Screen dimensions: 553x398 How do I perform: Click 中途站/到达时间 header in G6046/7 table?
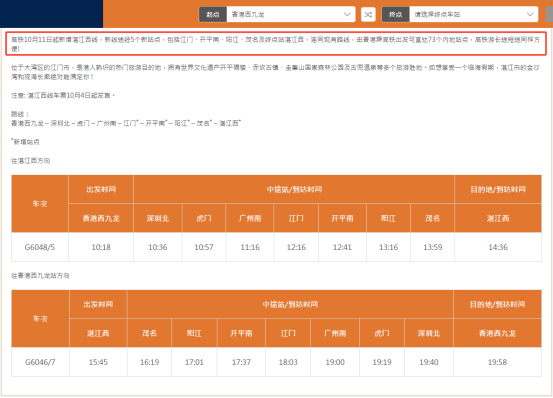pyautogui.click(x=290, y=304)
